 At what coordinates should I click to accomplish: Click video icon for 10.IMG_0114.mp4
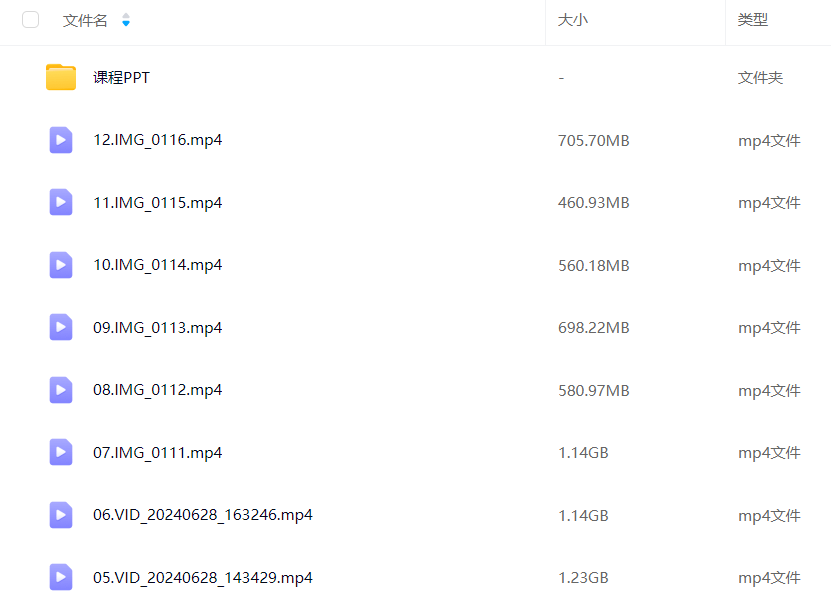[61, 265]
